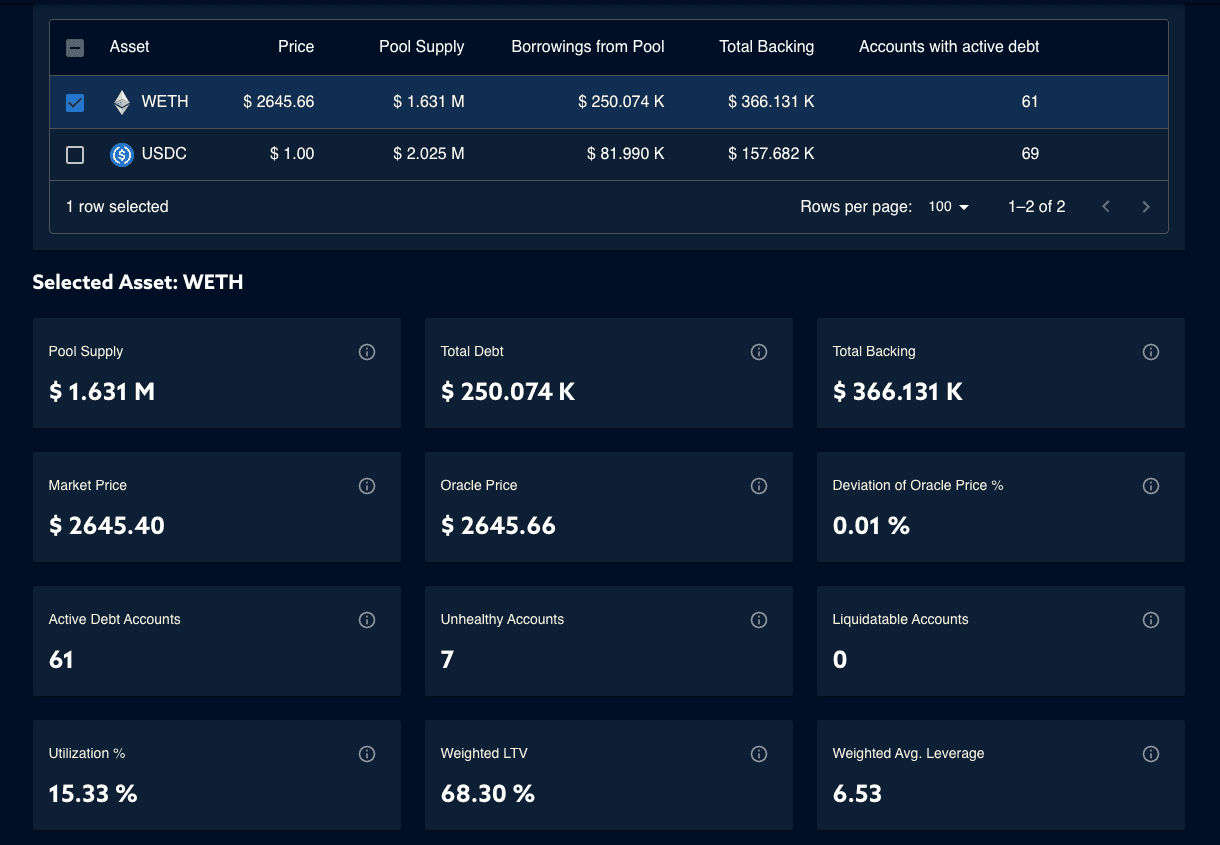Click the info icon on Total Backing card
This screenshot has height=845, width=1220.
[x=1151, y=352]
